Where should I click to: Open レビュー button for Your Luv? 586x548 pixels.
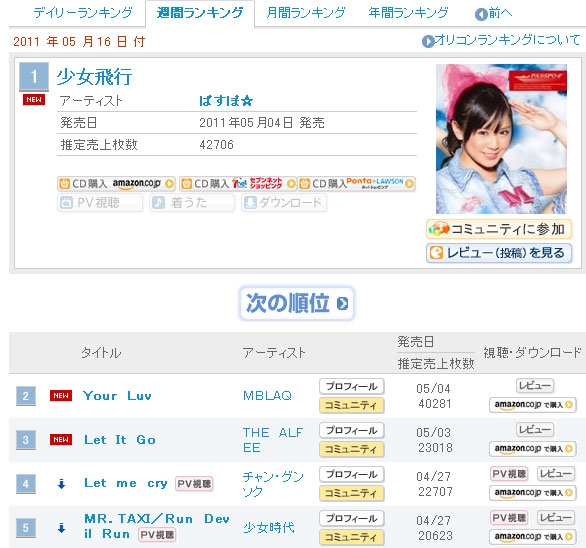pyautogui.click(x=535, y=385)
